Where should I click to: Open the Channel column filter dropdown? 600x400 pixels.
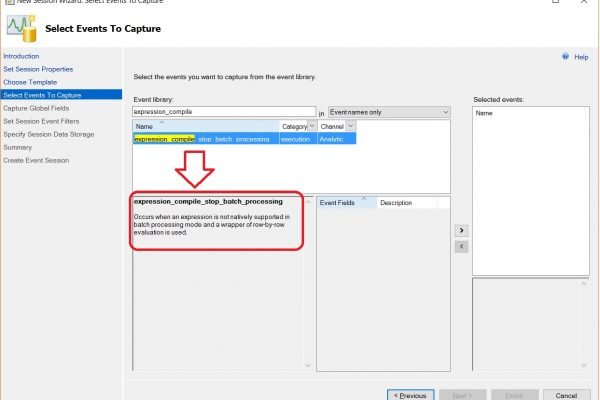click(351, 126)
